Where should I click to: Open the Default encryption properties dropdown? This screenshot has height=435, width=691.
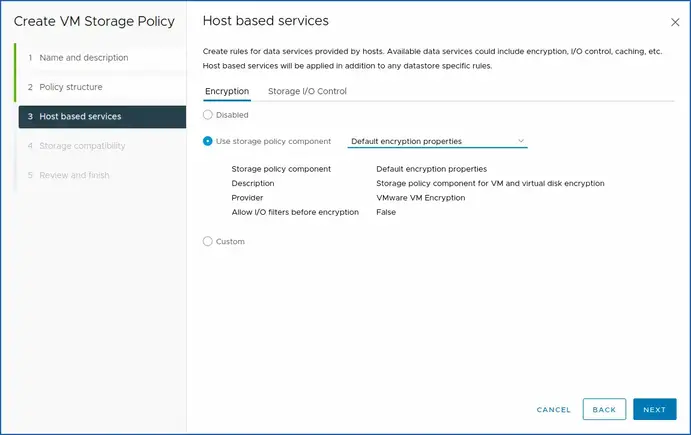tap(437, 141)
